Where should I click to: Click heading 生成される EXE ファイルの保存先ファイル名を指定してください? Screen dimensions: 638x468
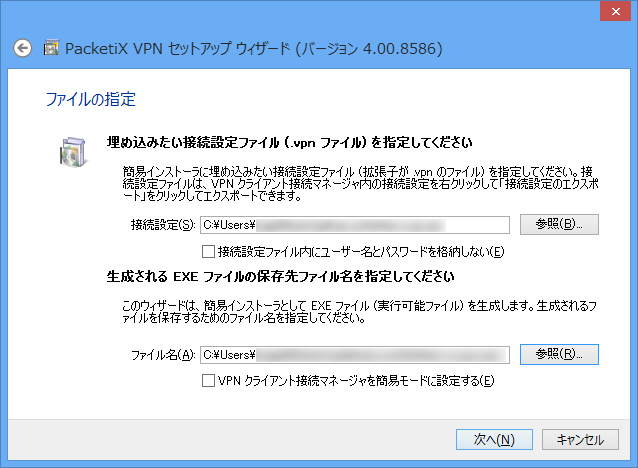(280, 277)
